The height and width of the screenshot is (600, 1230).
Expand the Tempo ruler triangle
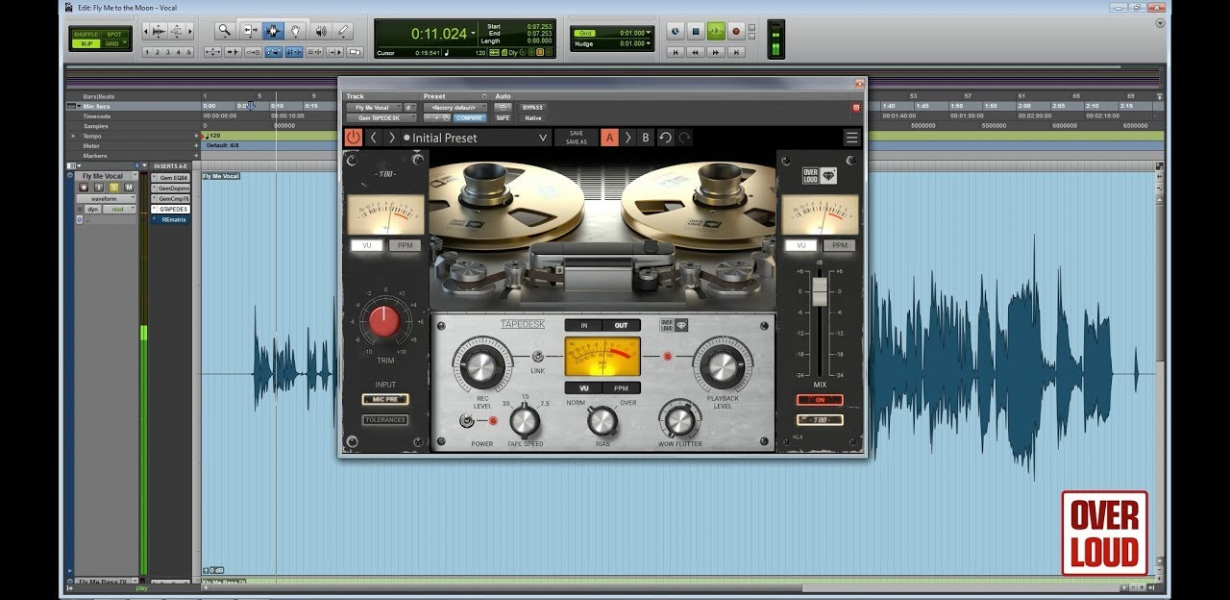pyautogui.click(x=73, y=135)
